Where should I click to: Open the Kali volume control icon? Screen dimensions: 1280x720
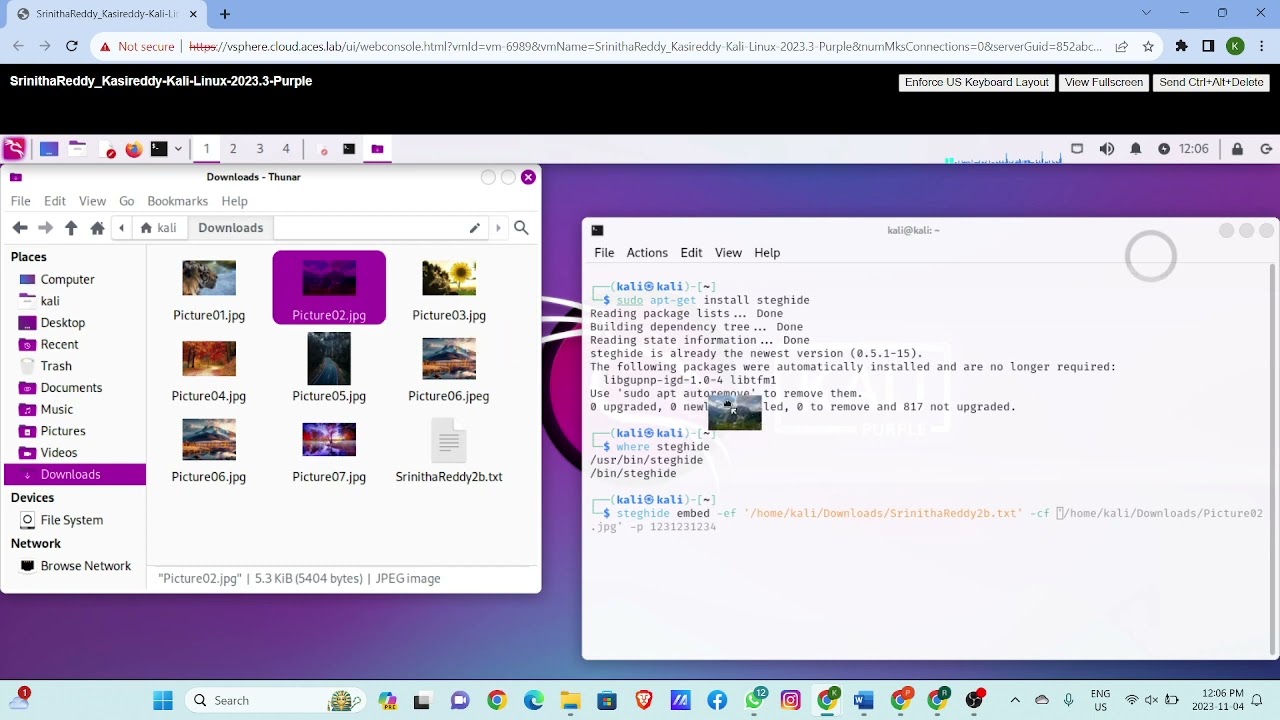[x=1107, y=149]
